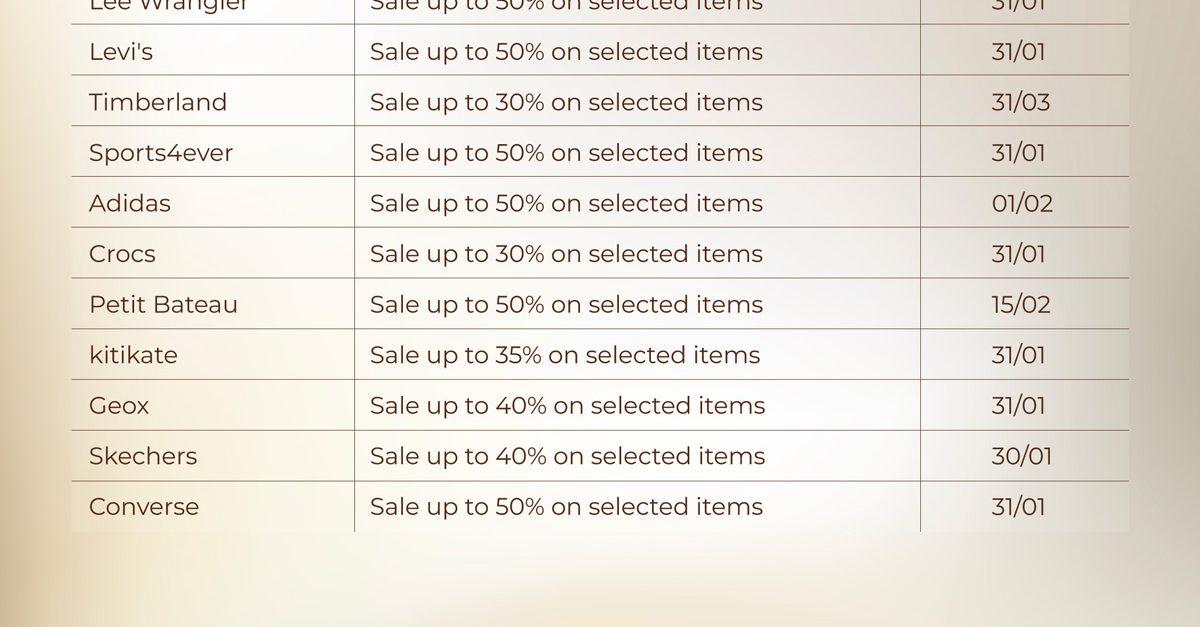
Task: Click the 31/03 end date for Timberland
Action: [x=1021, y=102]
